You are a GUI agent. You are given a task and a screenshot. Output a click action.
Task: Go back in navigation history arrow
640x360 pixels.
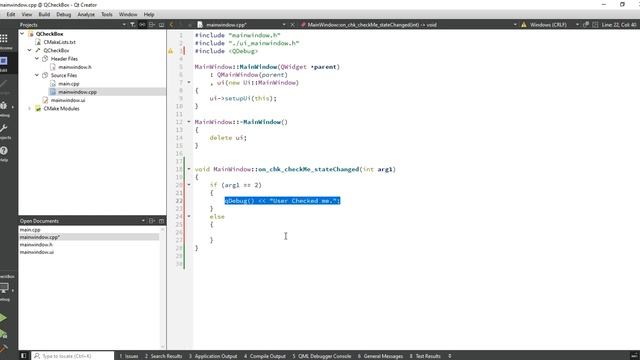171,25
